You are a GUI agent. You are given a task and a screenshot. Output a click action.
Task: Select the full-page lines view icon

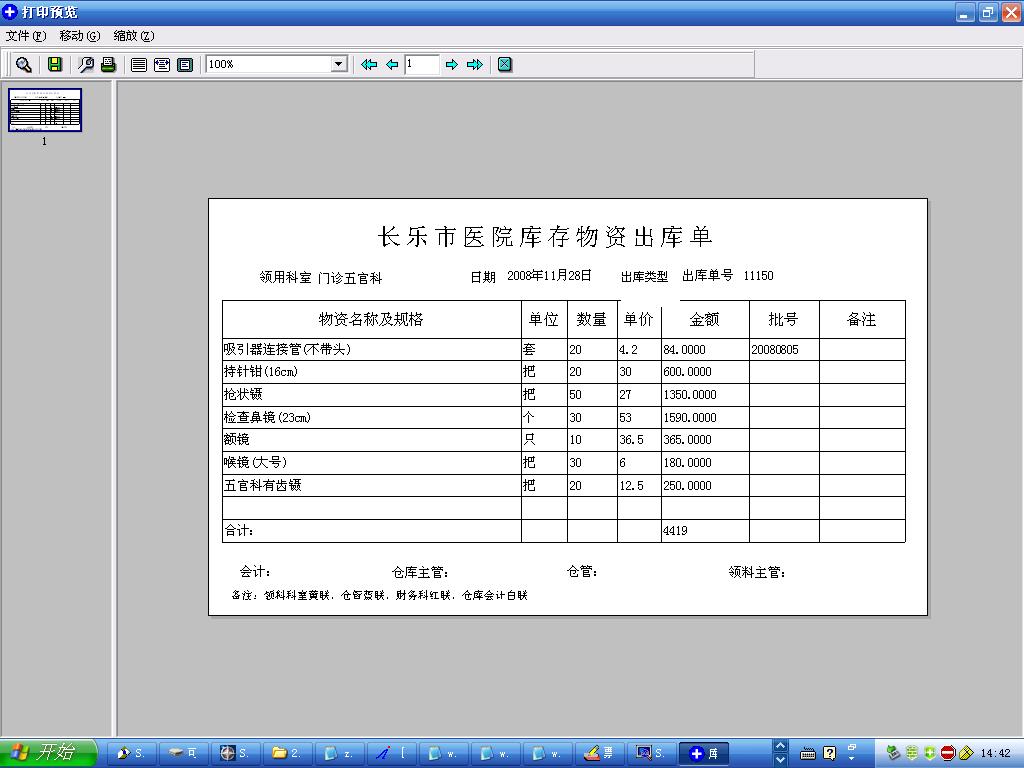coord(138,65)
